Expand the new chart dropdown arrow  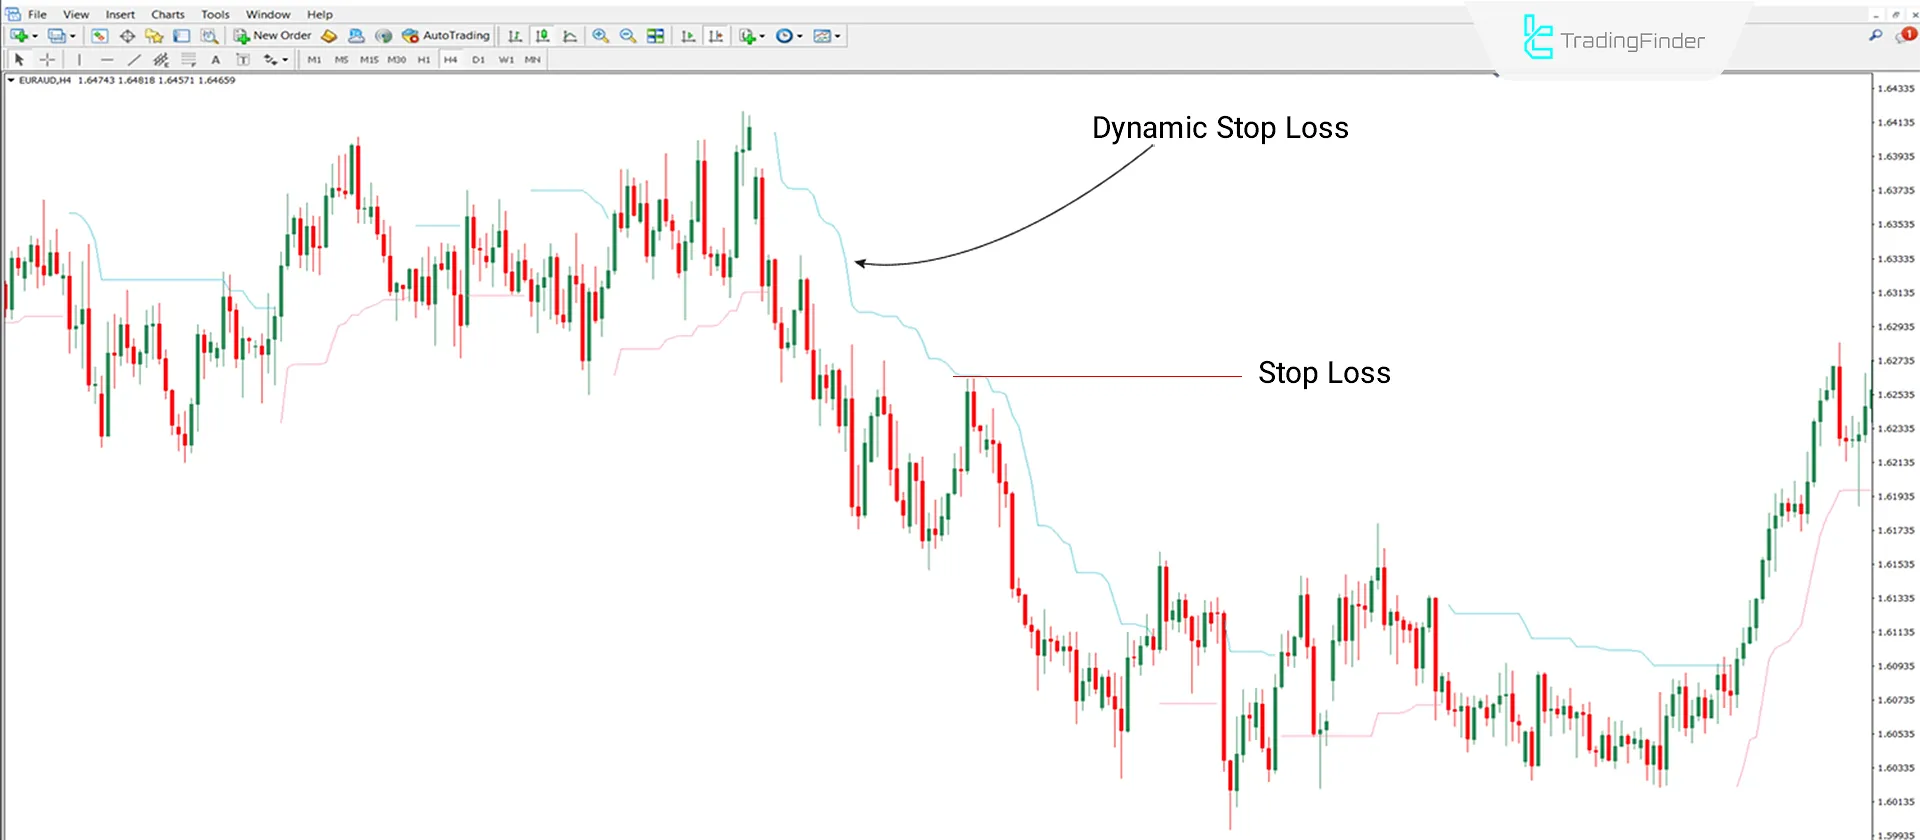pyautogui.click(x=35, y=36)
